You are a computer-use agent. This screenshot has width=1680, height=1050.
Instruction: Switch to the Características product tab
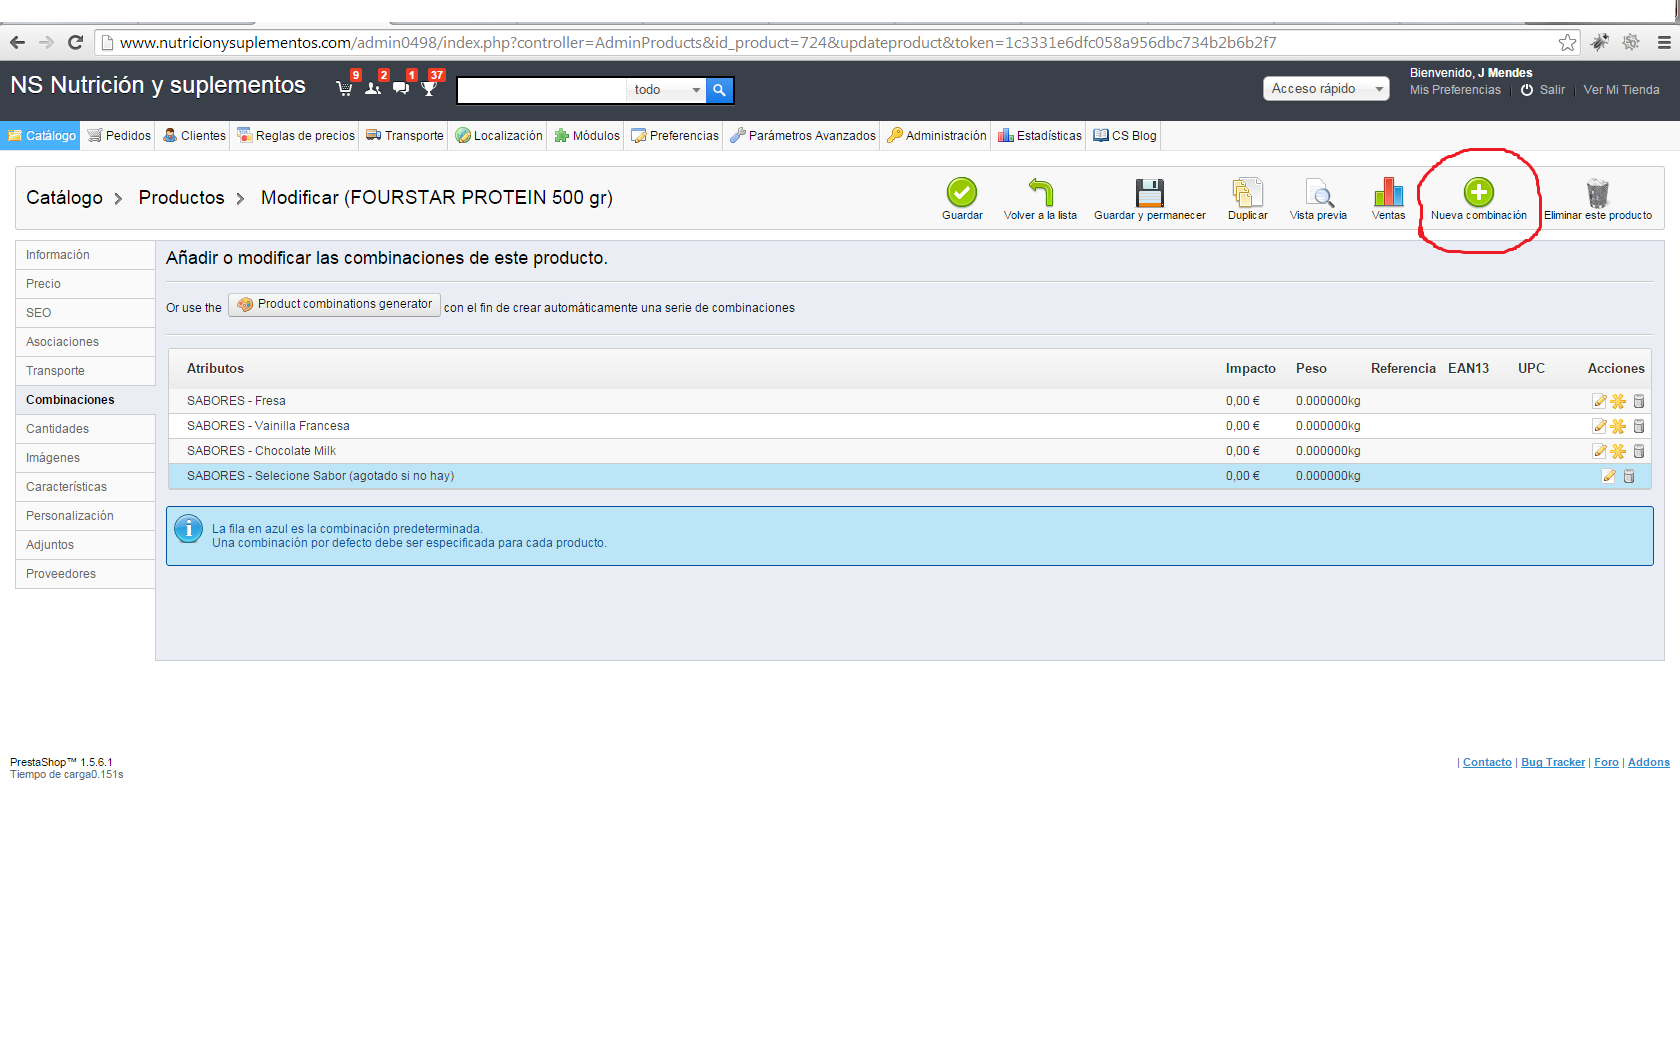coord(85,487)
